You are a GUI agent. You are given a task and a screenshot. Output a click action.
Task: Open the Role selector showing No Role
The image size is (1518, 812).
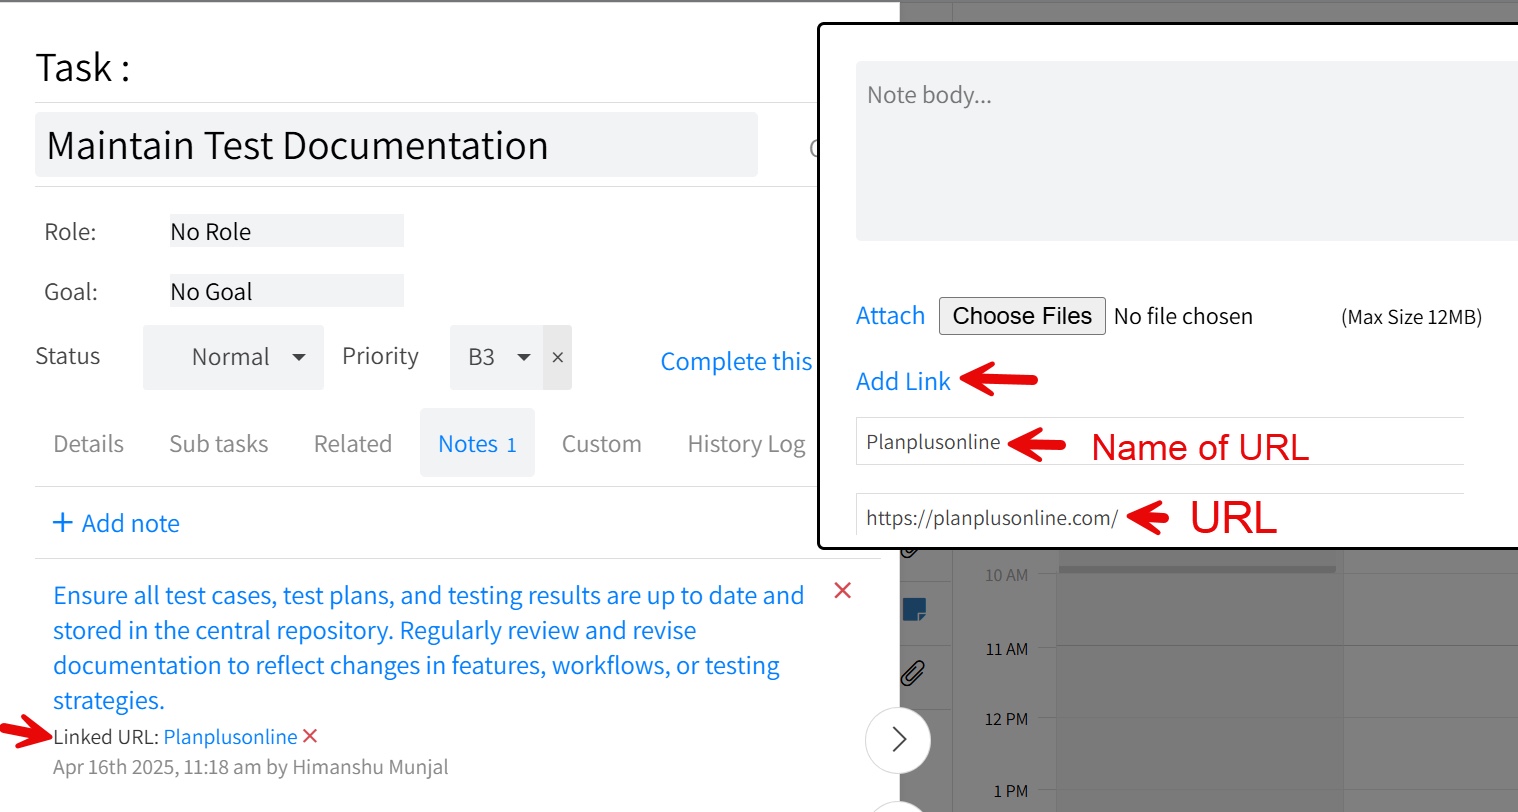[x=286, y=231]
